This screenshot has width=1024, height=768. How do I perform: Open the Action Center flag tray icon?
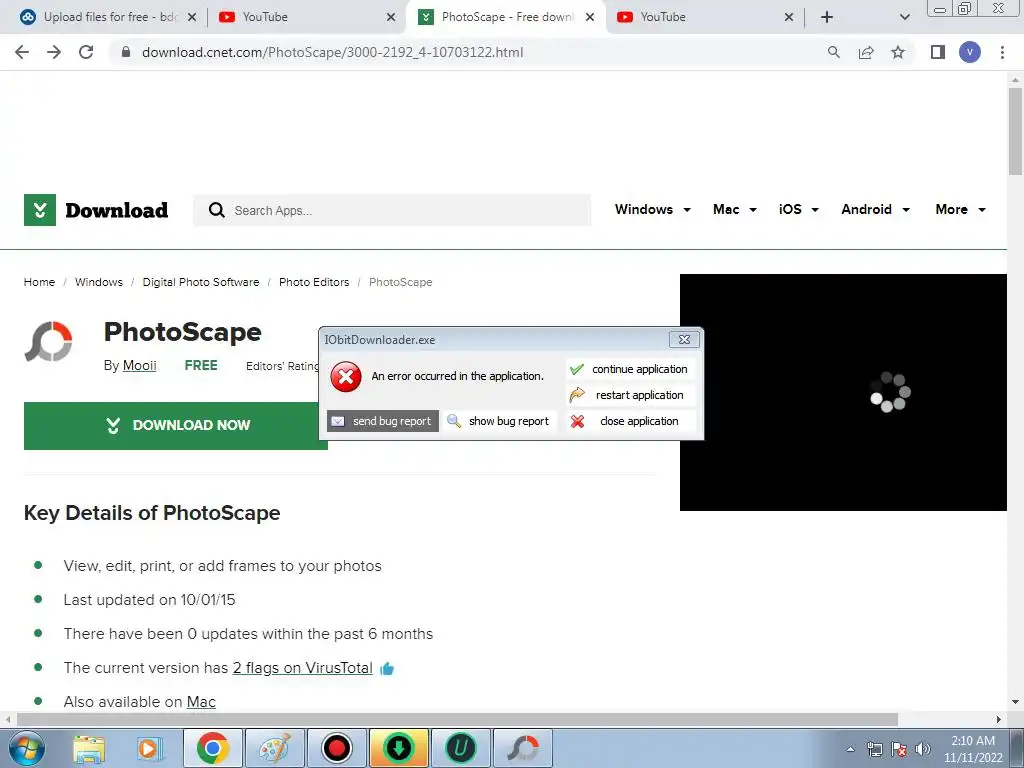[899, 749]
